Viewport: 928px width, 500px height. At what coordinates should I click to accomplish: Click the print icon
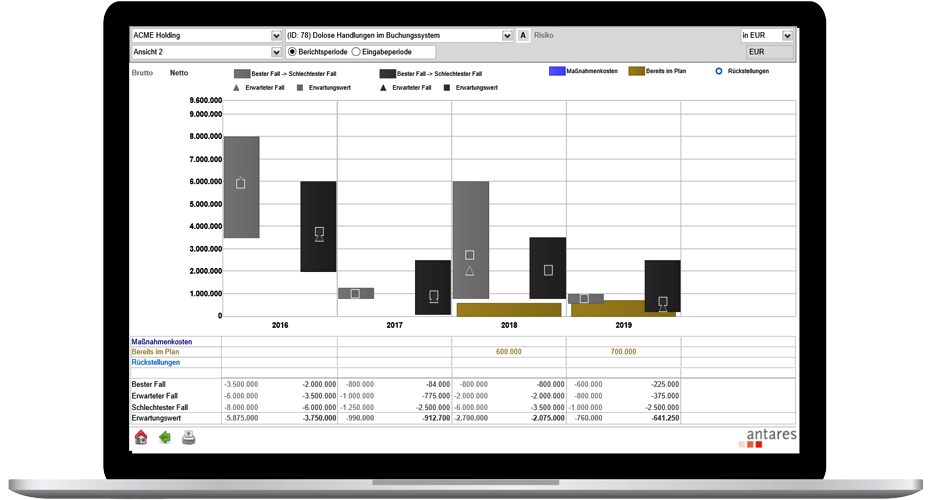pos(188,437)
